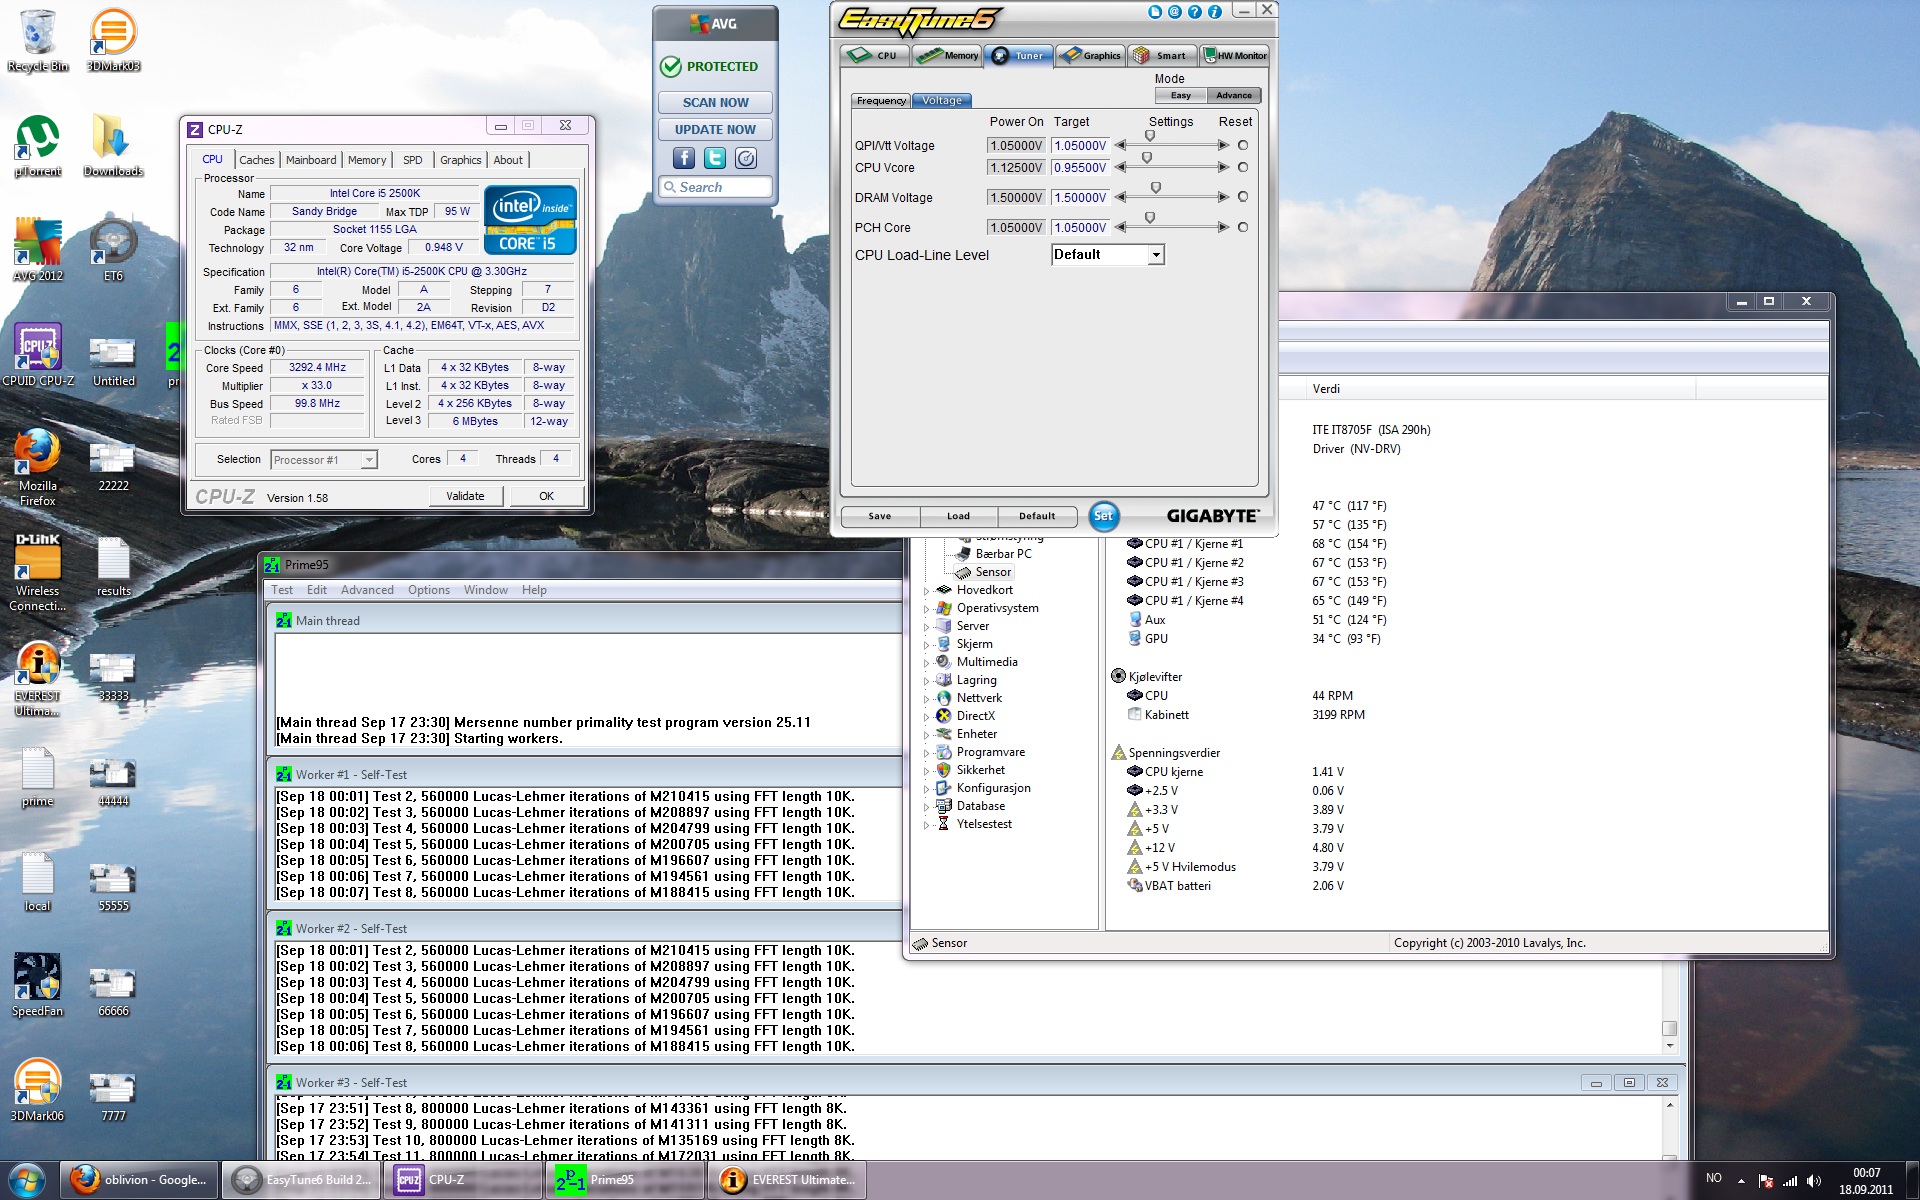Select the Frequency sub-tab in EasyTune6
Image resolution: width=1920 pixels, height=1200 pixels.
pyautogui.click(x=881, y=101)
